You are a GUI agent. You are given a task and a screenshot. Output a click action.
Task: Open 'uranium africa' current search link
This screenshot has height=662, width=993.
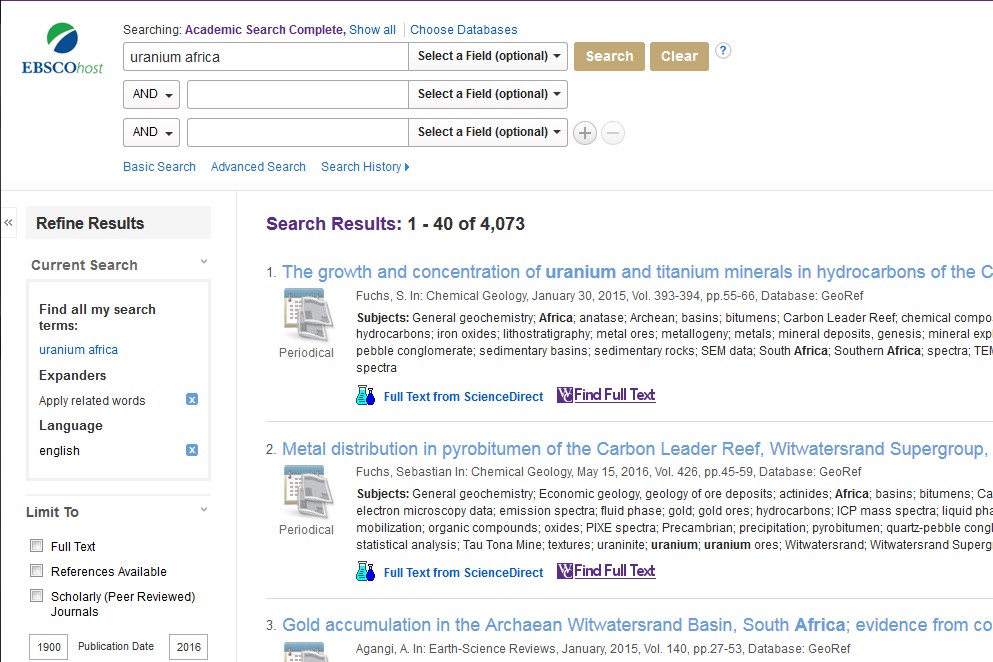(79, 350)
